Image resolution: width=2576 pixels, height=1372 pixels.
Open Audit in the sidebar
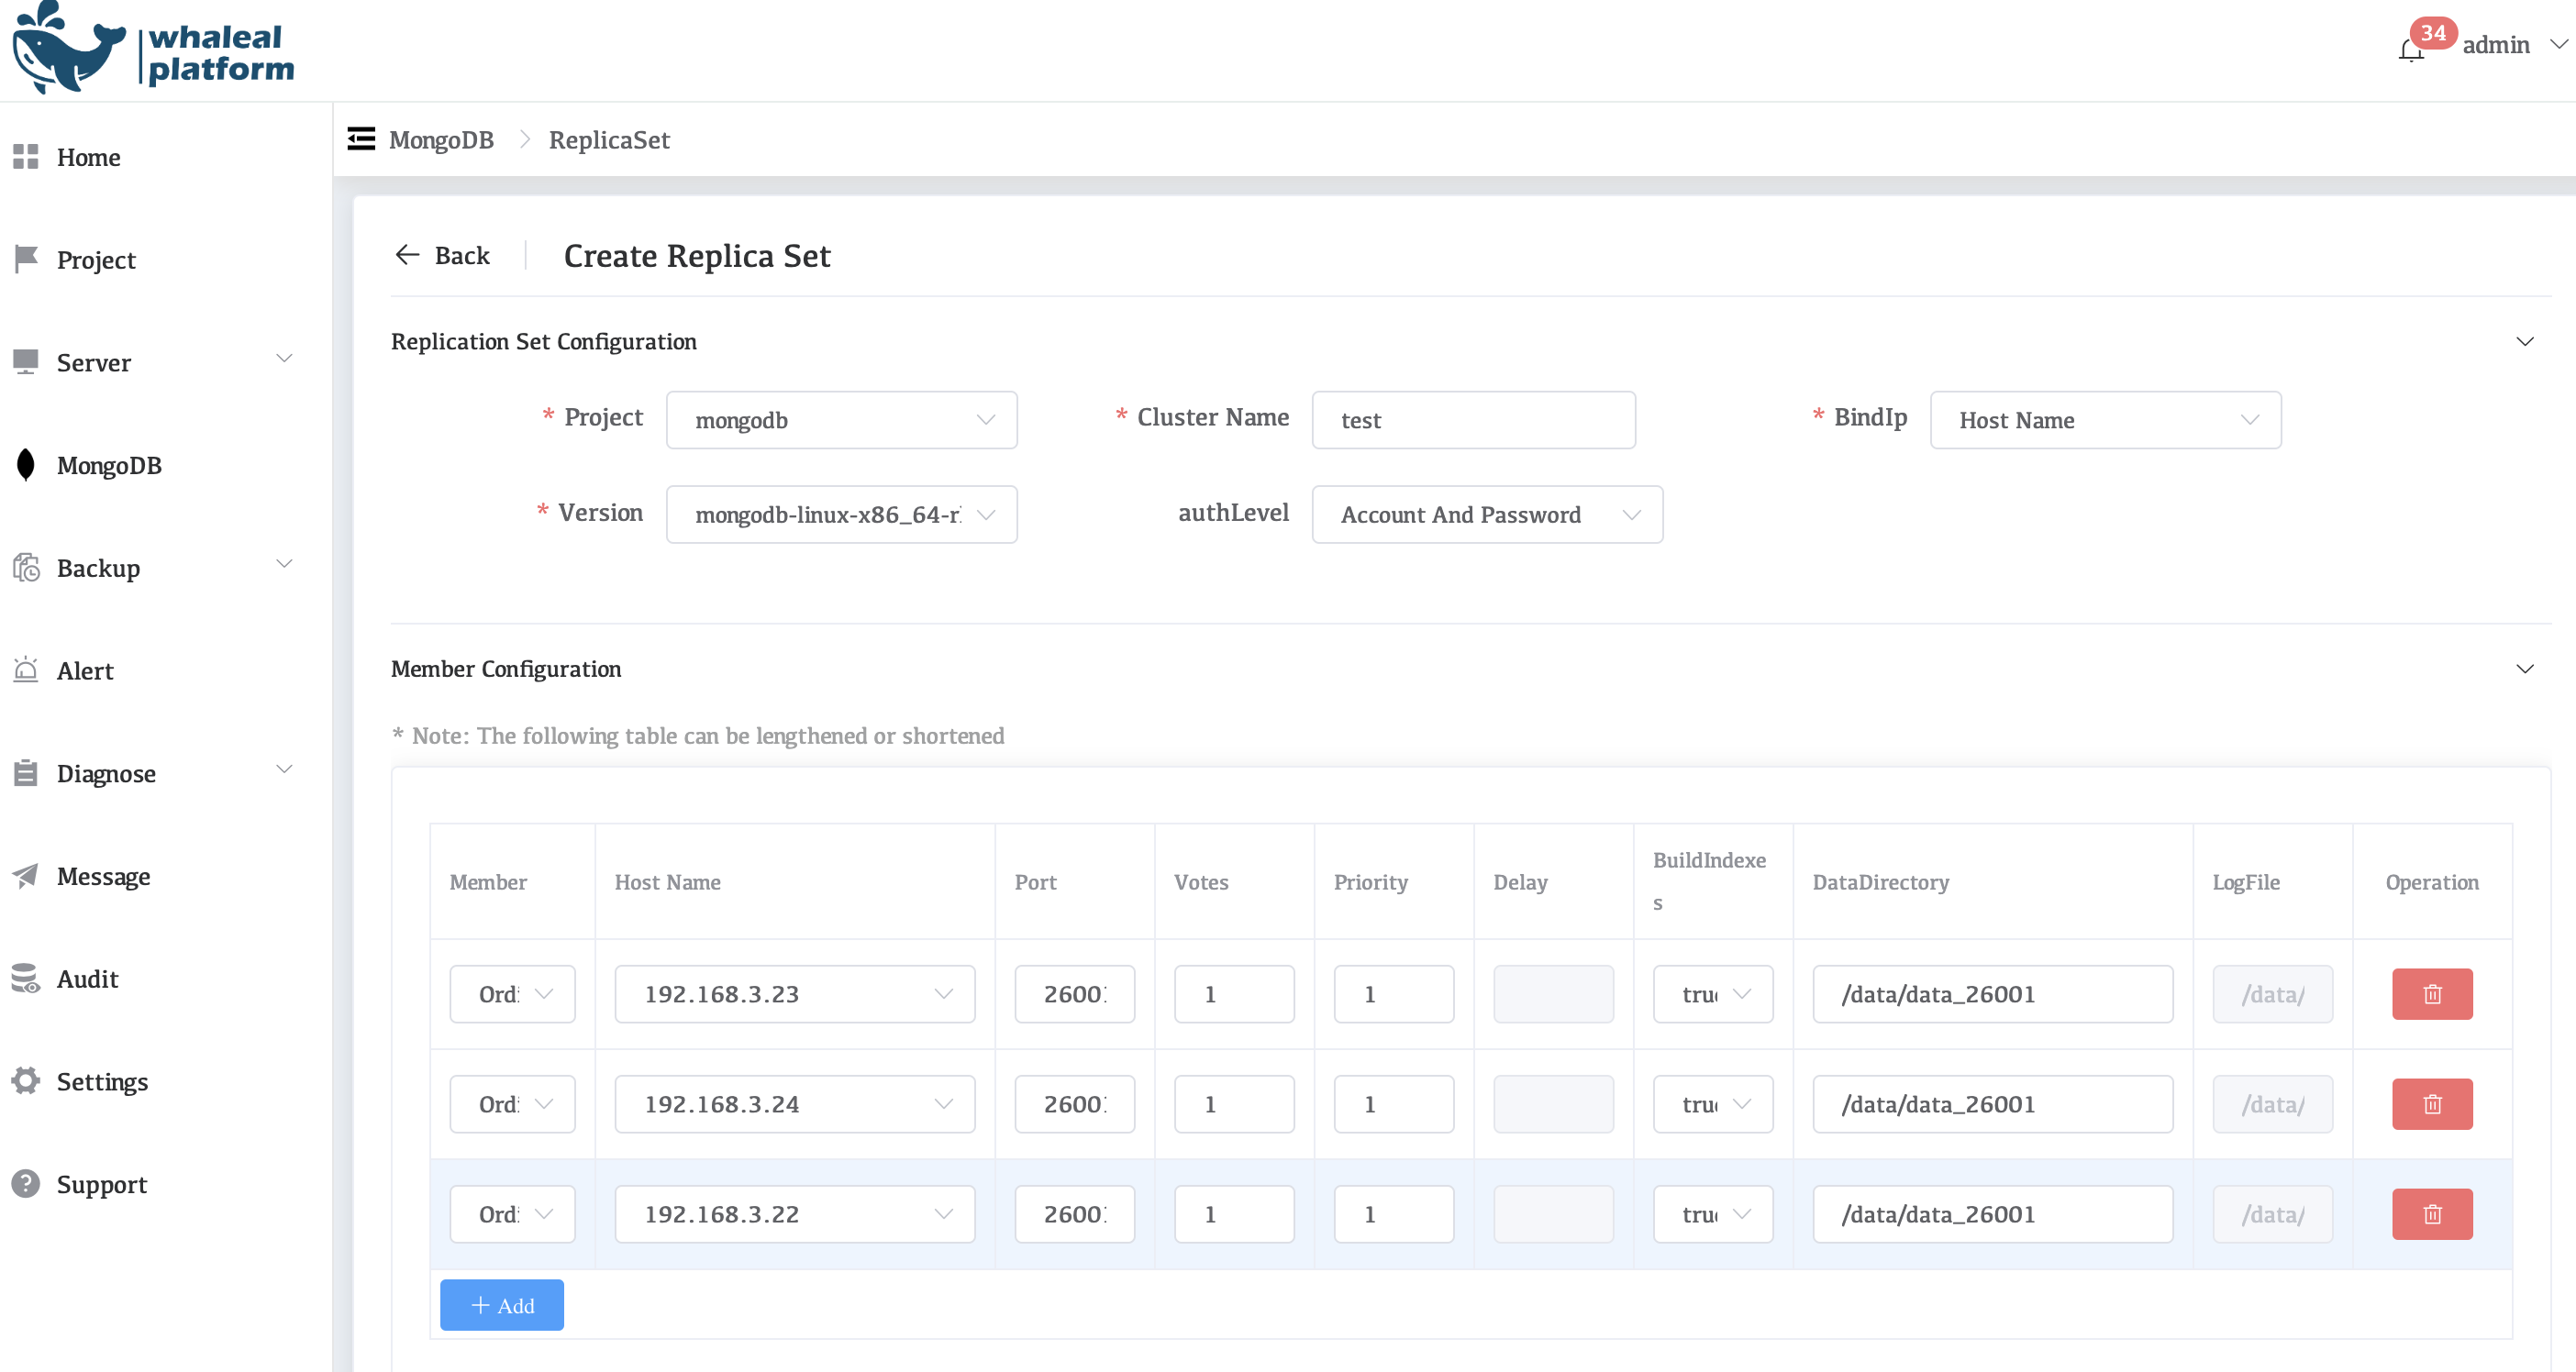click(x=87, y=979)
